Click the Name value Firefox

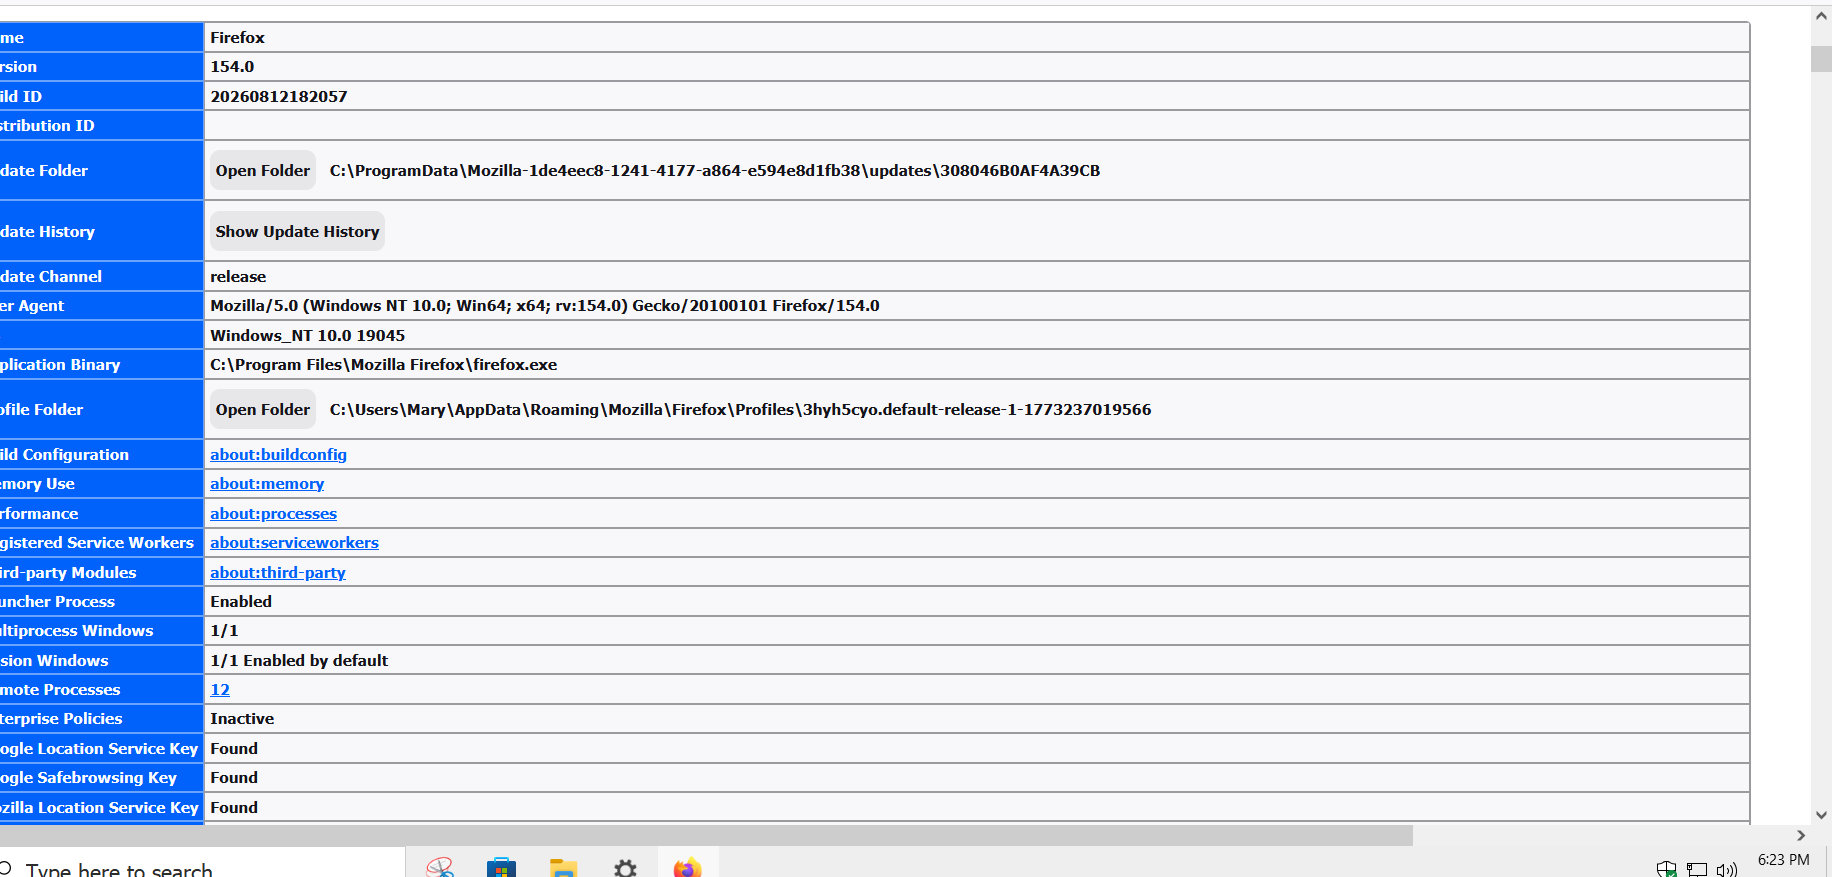tap(237, 38)
